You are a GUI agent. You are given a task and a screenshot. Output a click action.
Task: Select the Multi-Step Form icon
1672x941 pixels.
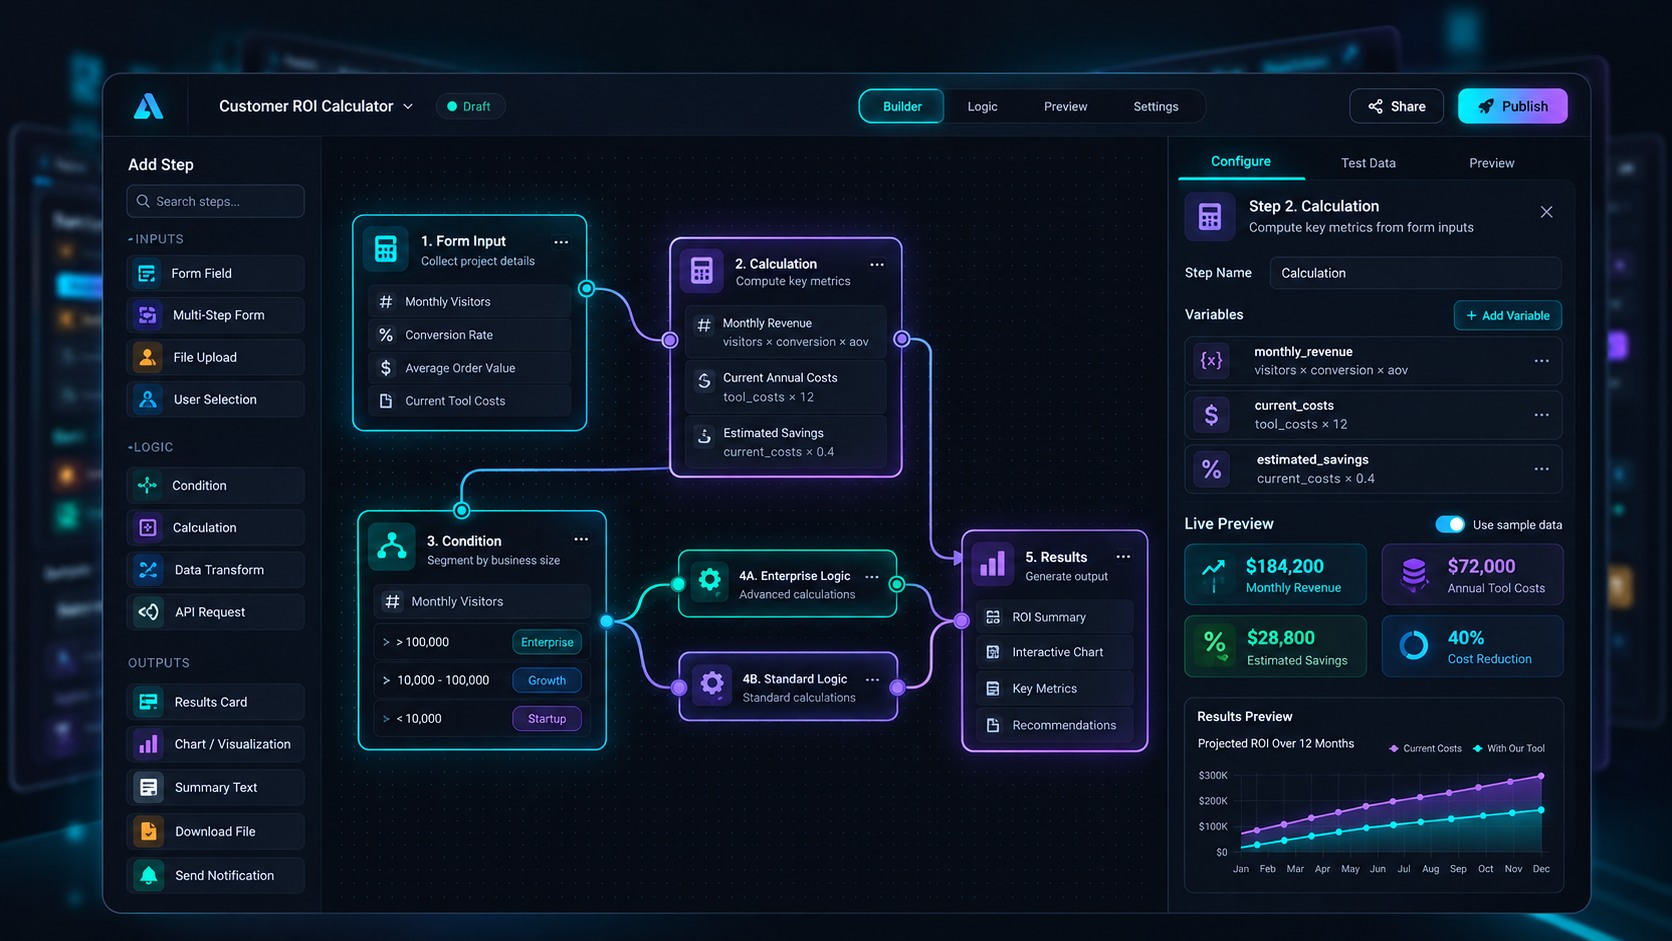click(147, 315)
